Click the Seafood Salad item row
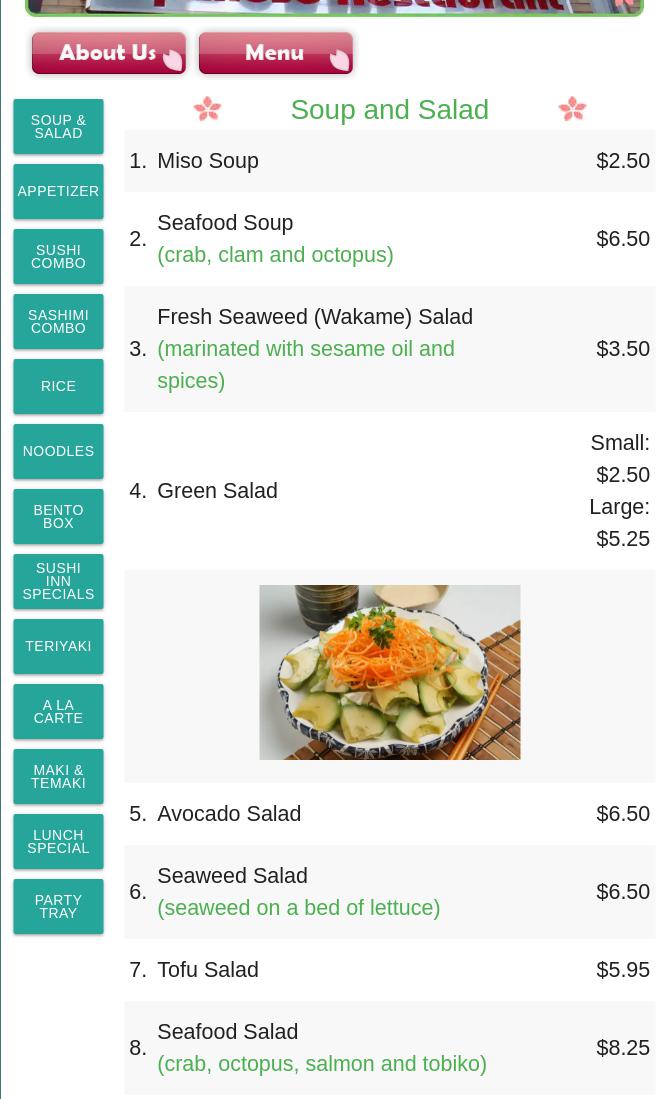 (390, 1048)
